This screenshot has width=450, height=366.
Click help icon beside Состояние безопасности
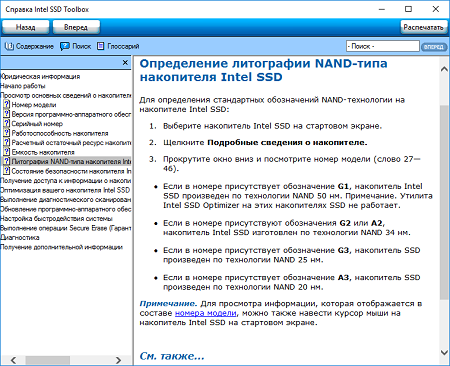6,171
